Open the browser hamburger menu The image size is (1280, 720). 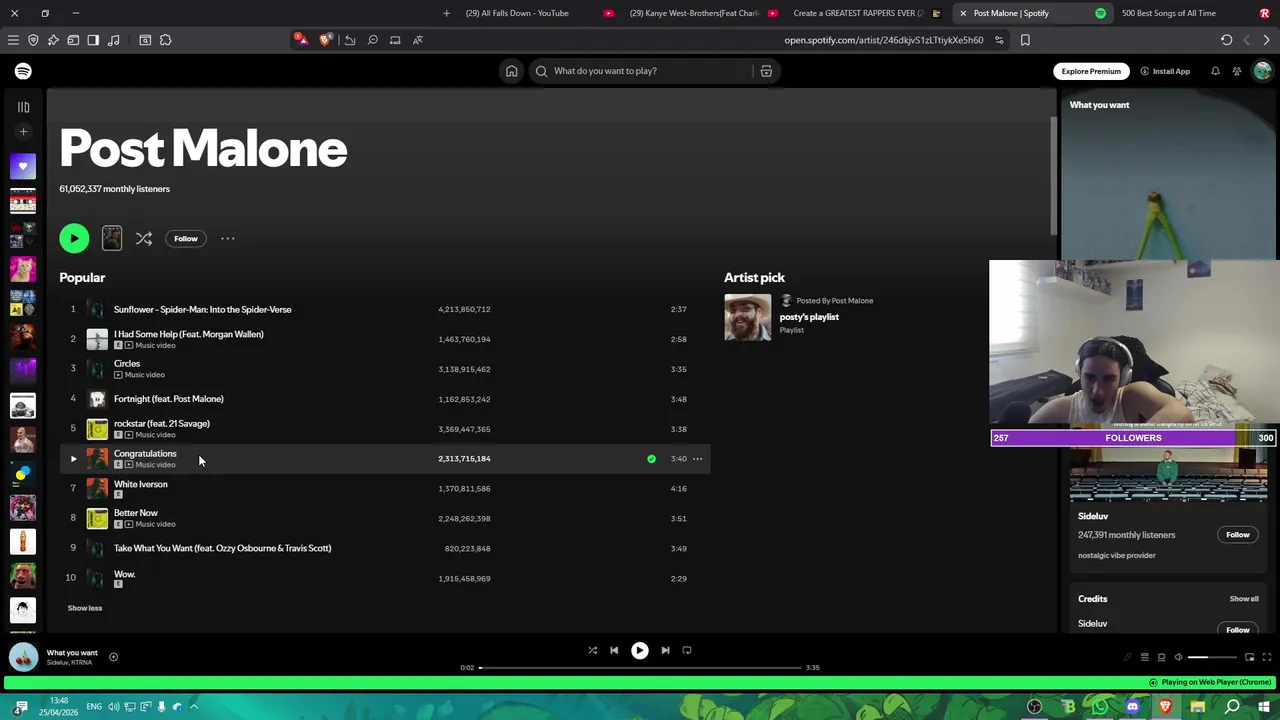tap(13, 40)
